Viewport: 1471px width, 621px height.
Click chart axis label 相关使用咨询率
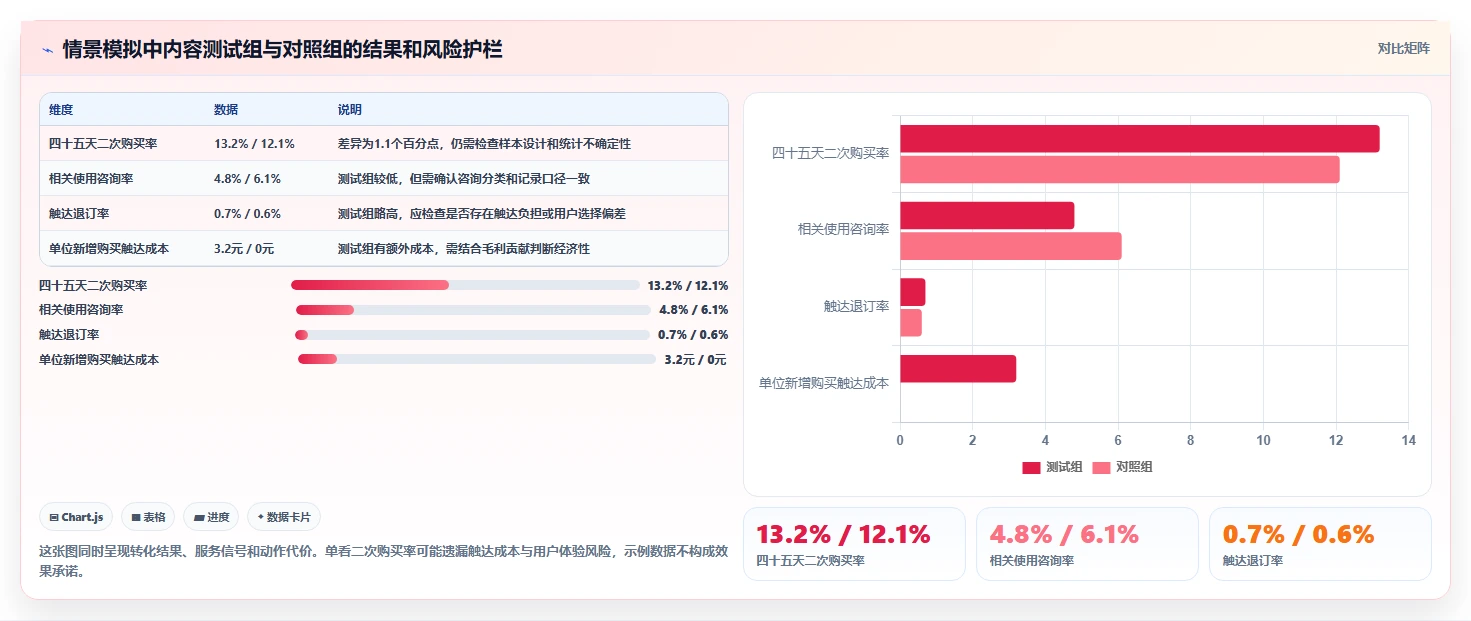[x=843, y=229]
